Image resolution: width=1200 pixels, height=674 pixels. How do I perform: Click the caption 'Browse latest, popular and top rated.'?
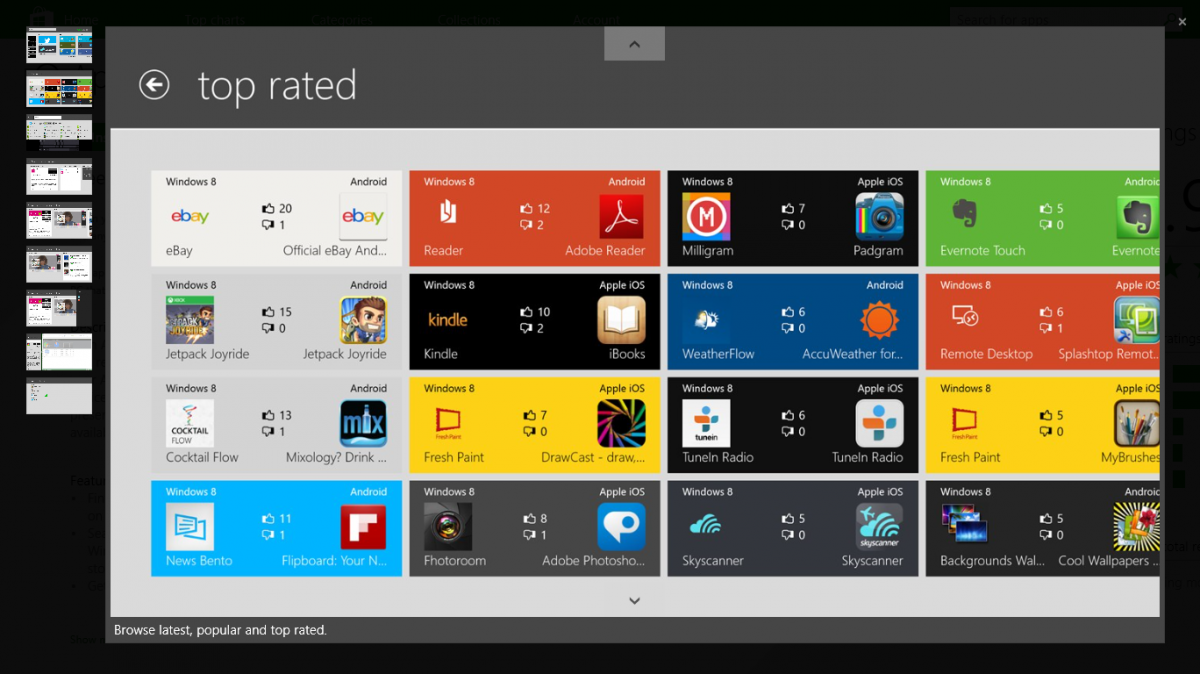pyautogui.click(x=220, y=630)
